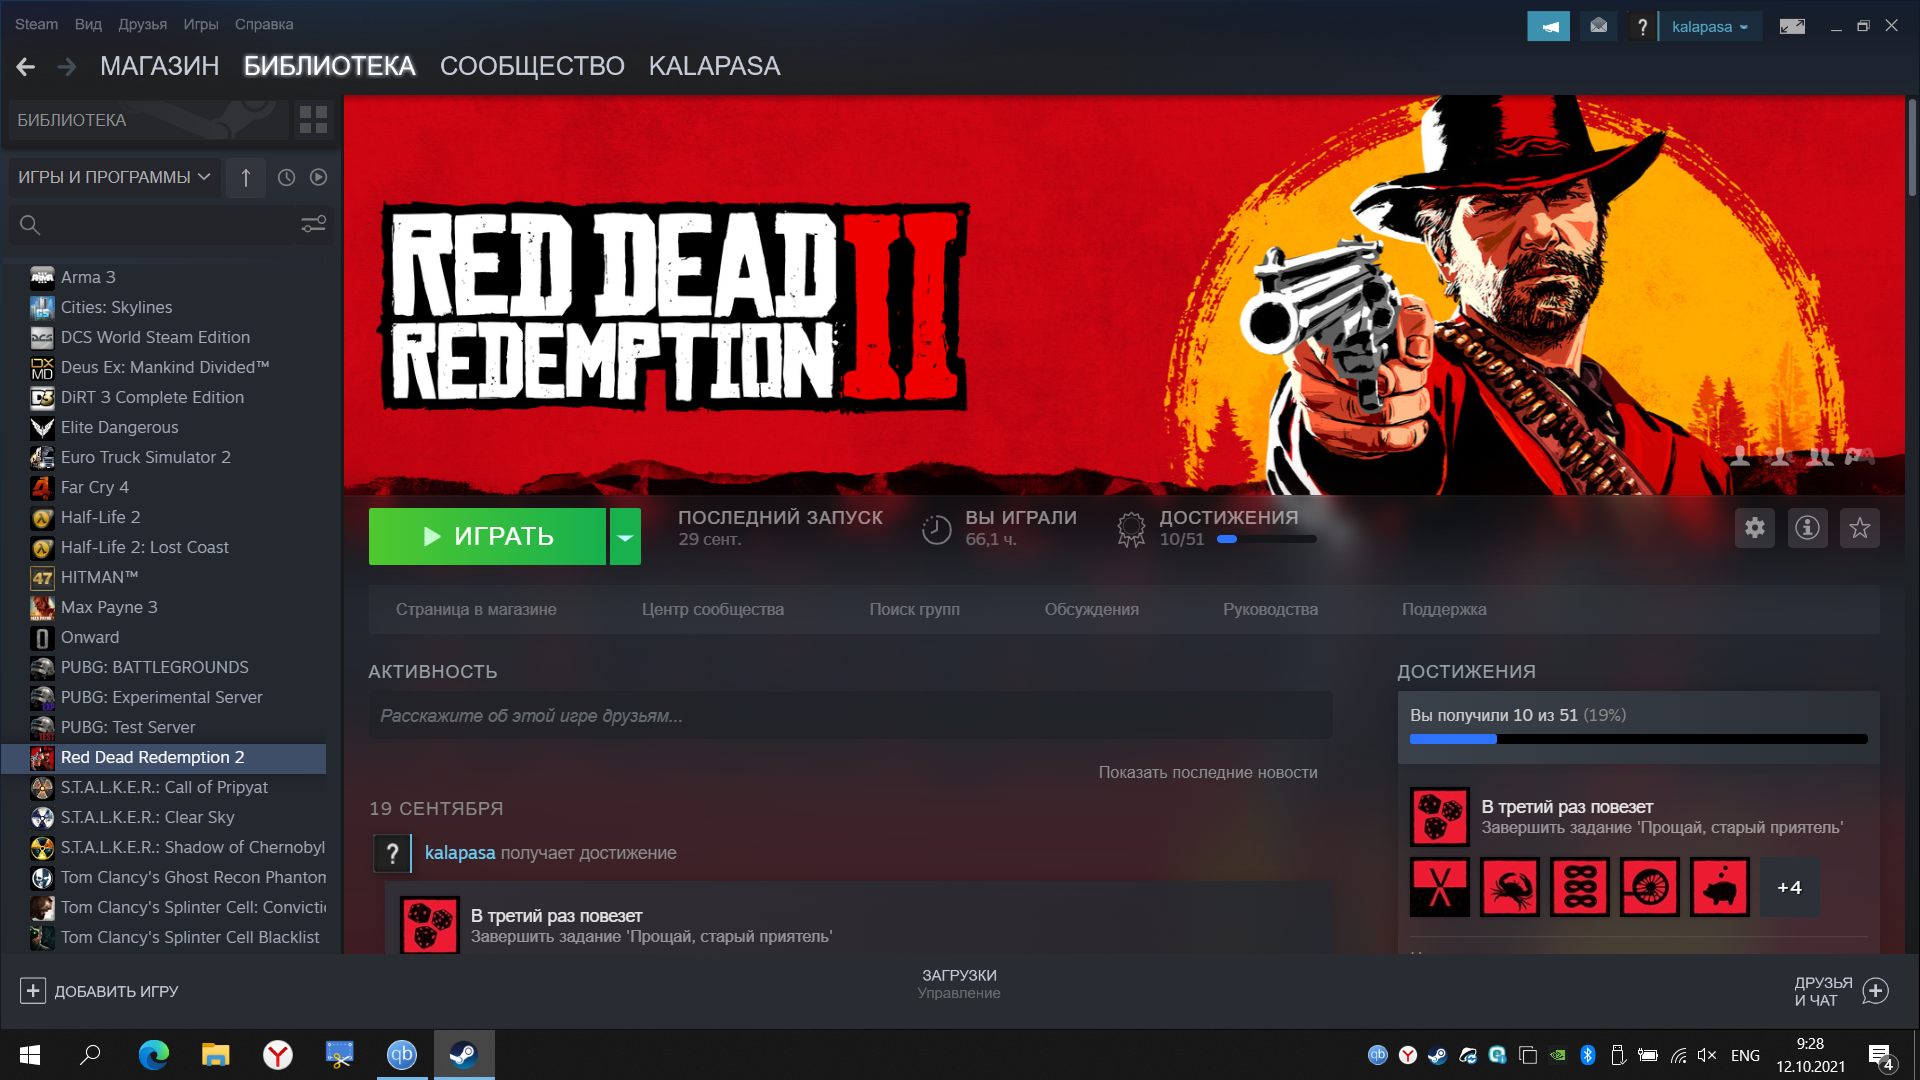Open the Игры menu
This screenshot has width=1920, height=1080.
coord(200,24)
